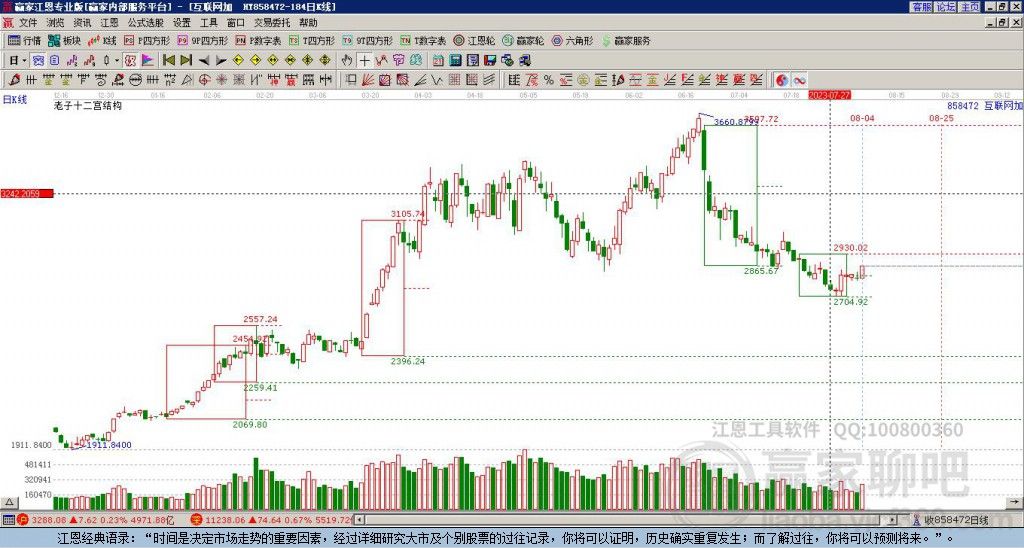This screenshot has width=1024, height=548.
Task: Click the yin-yang taiji icon
Action: 783,79
